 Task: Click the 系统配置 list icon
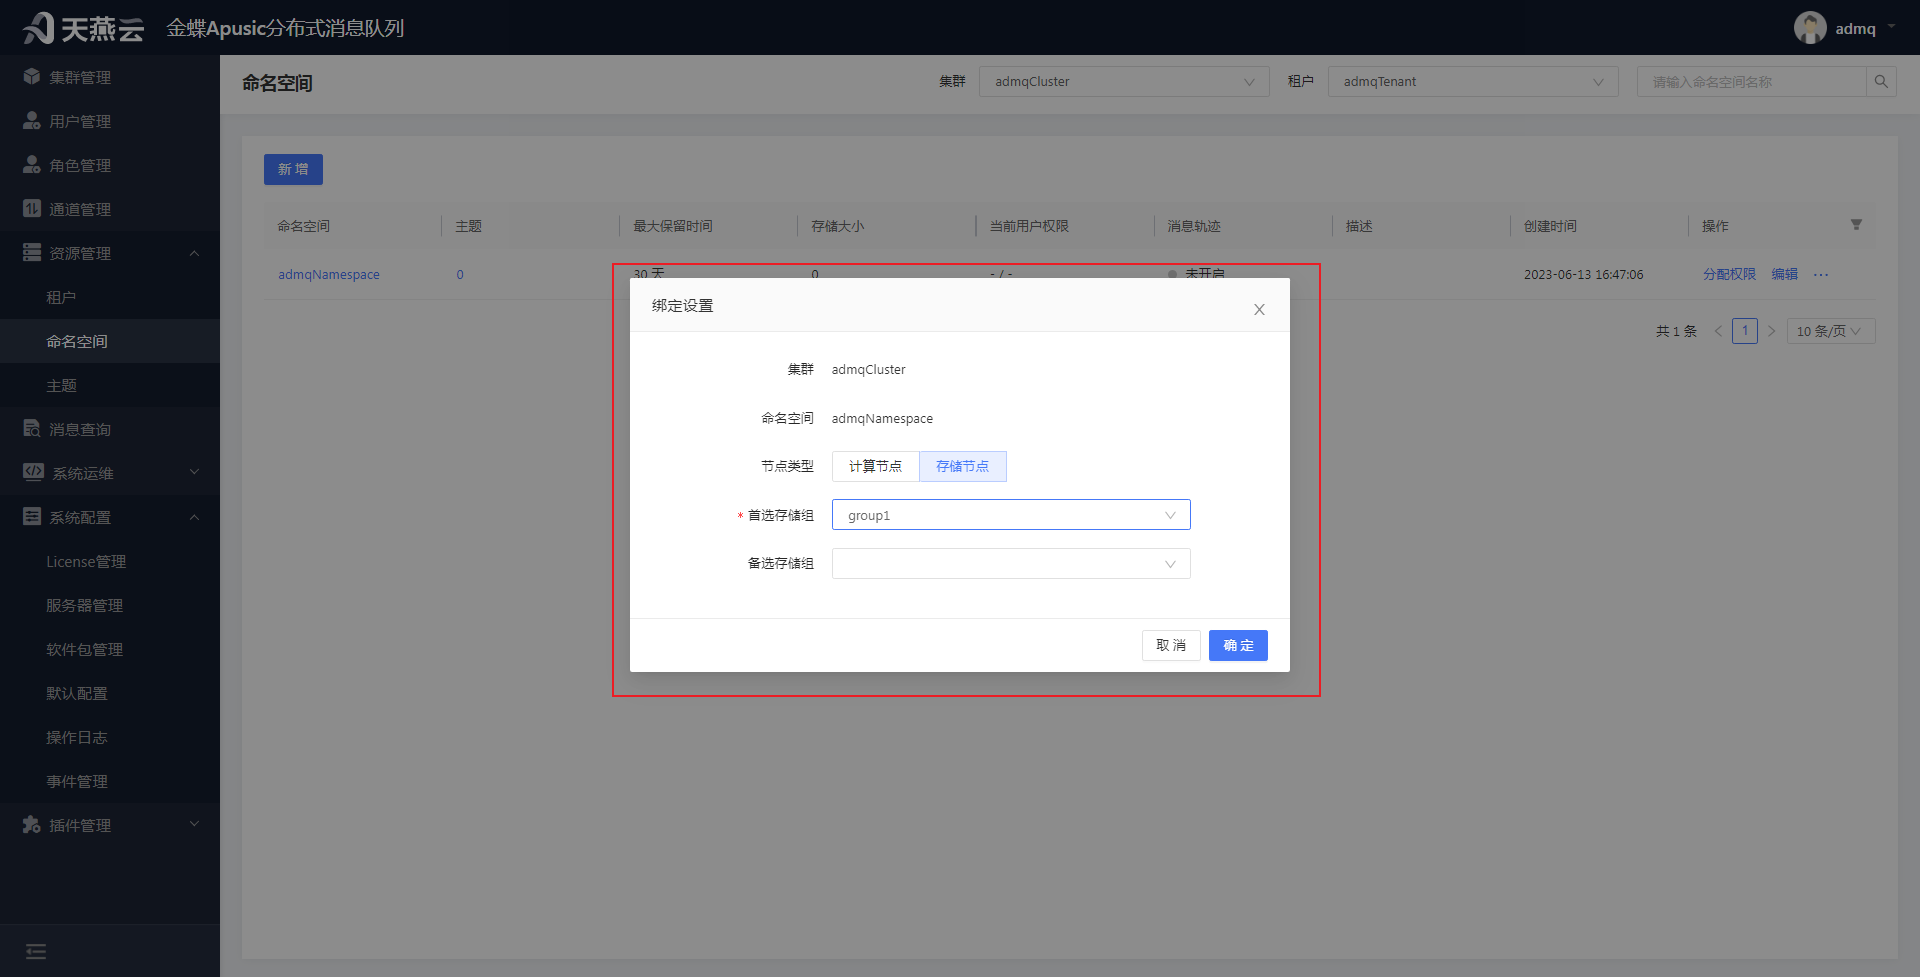tap(32, 517)
